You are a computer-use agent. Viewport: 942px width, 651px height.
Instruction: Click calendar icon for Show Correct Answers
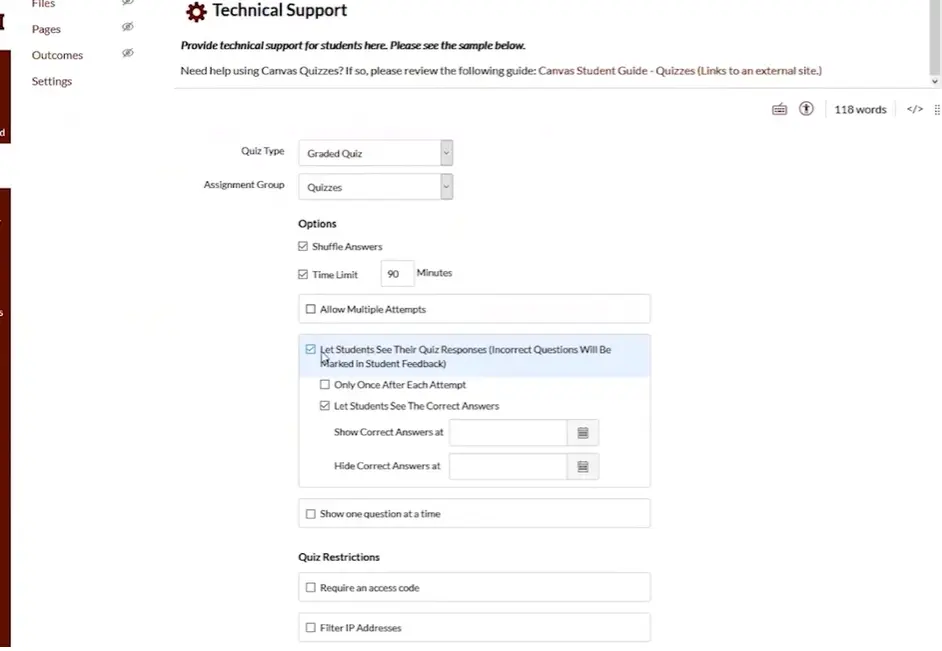click(583, 433)
